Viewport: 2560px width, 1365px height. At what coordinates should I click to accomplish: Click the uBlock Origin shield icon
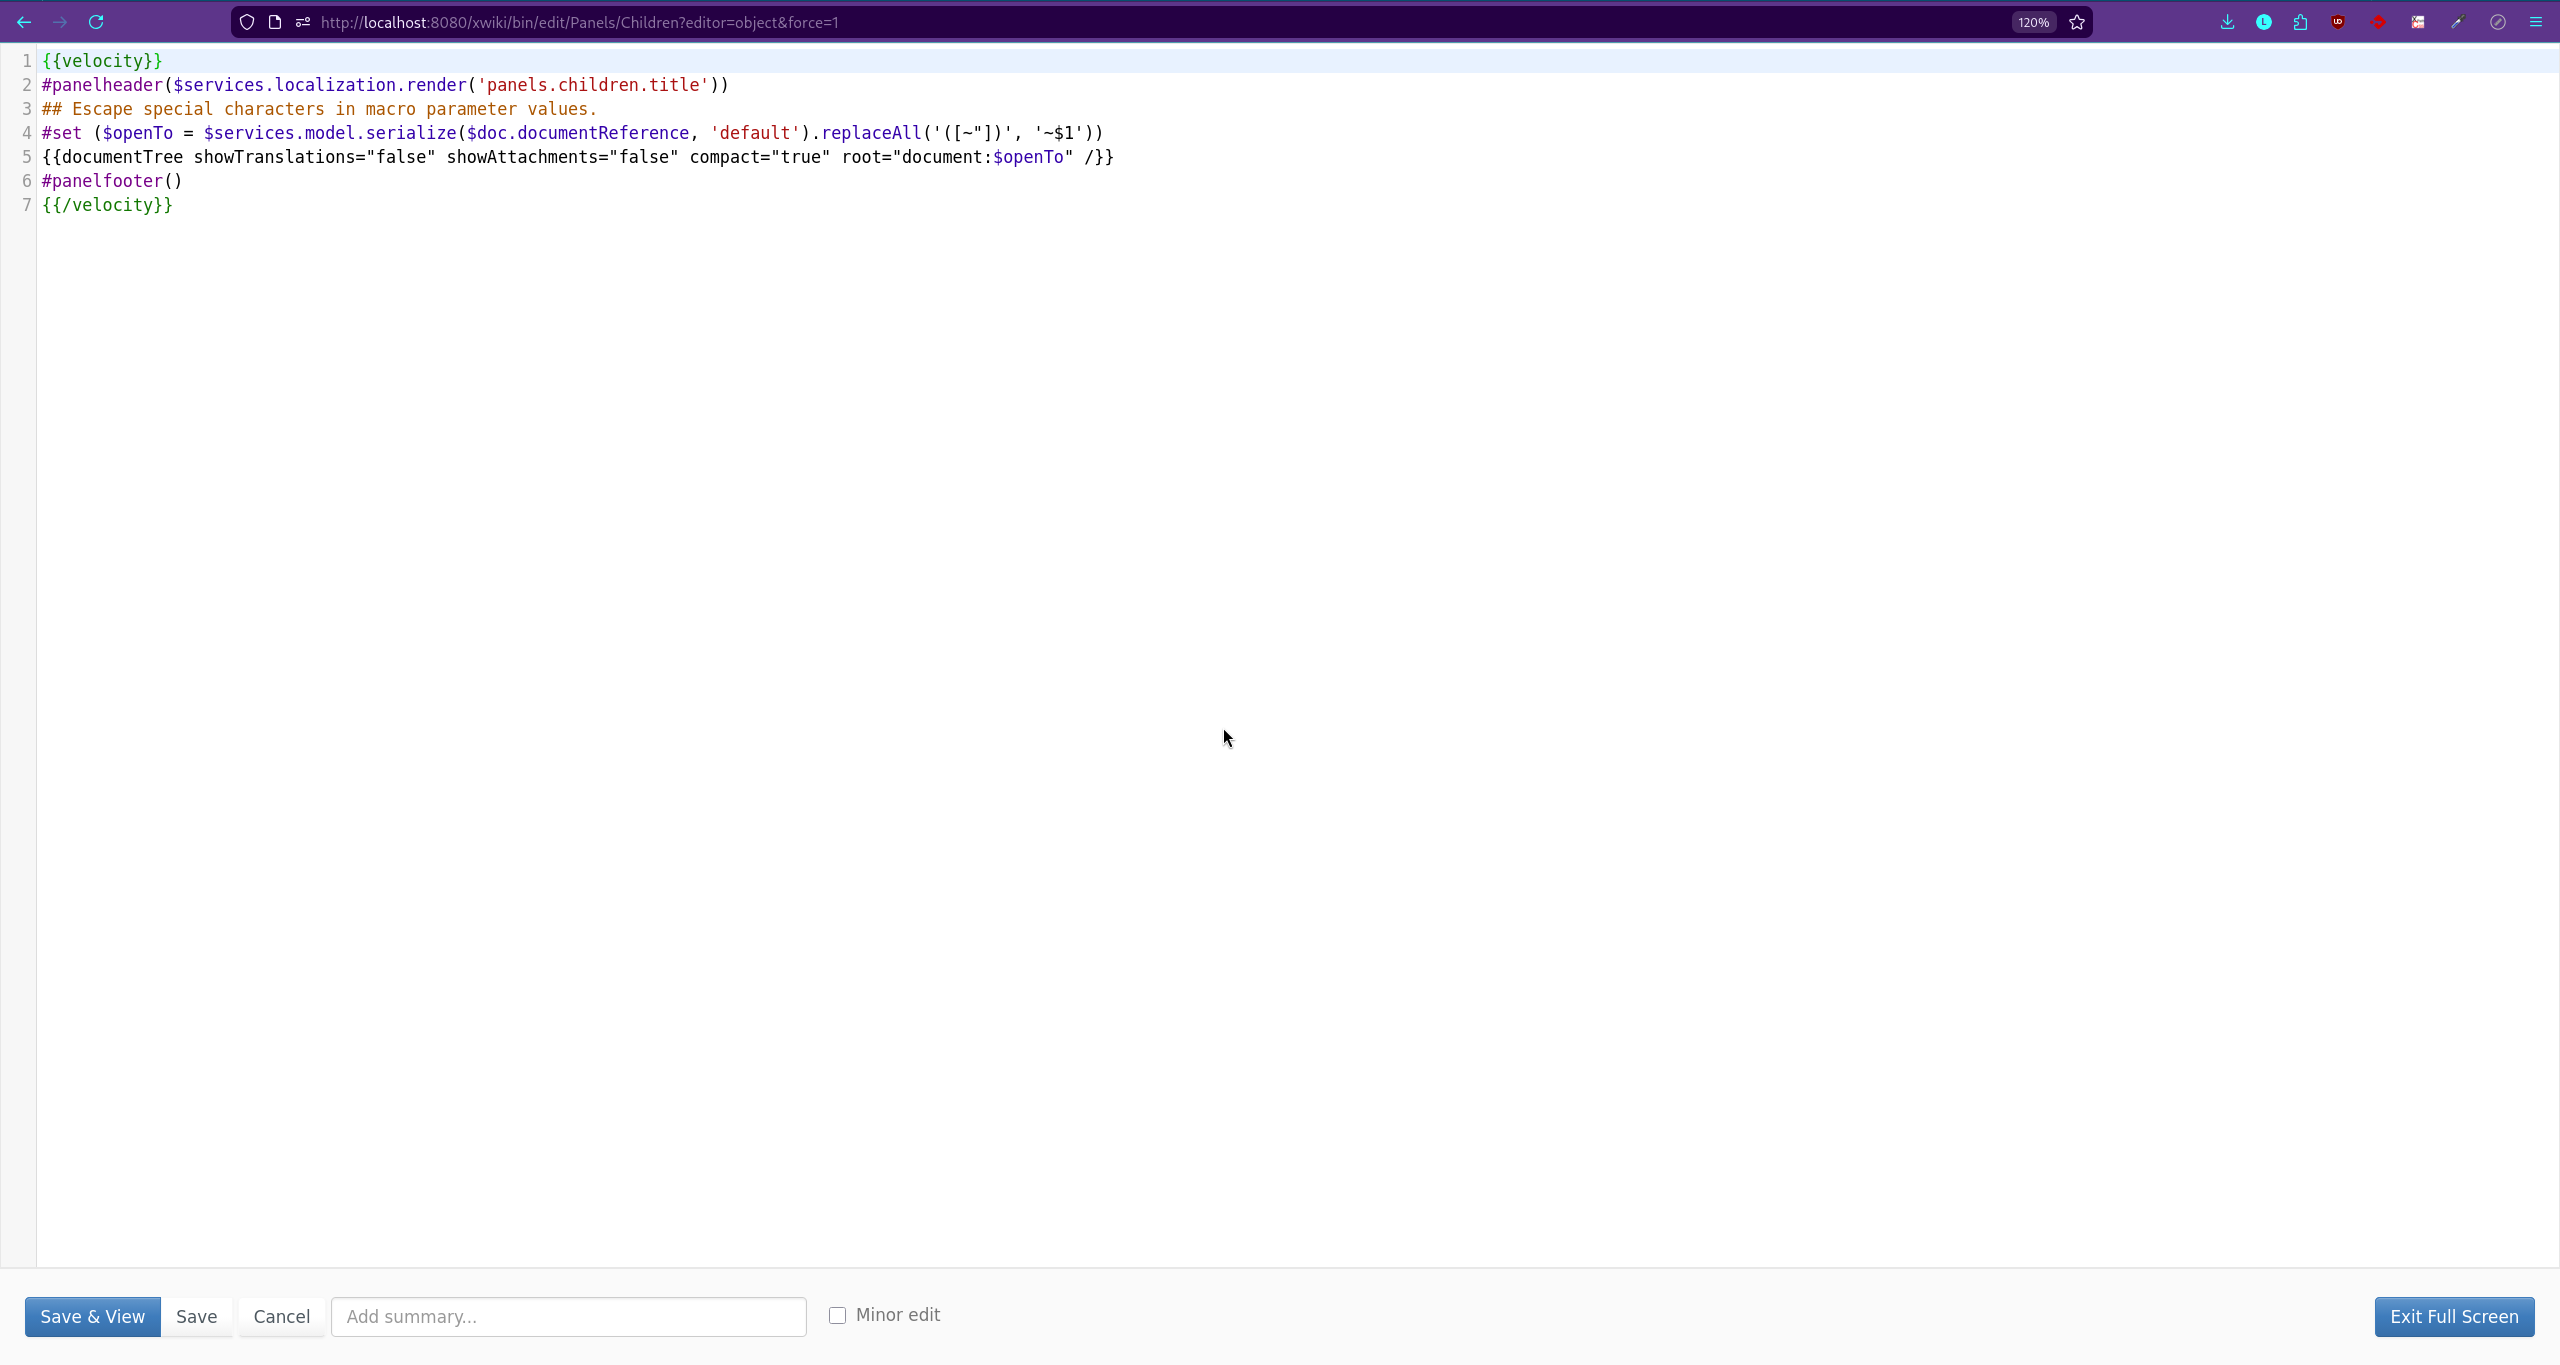coord(2338,22)
